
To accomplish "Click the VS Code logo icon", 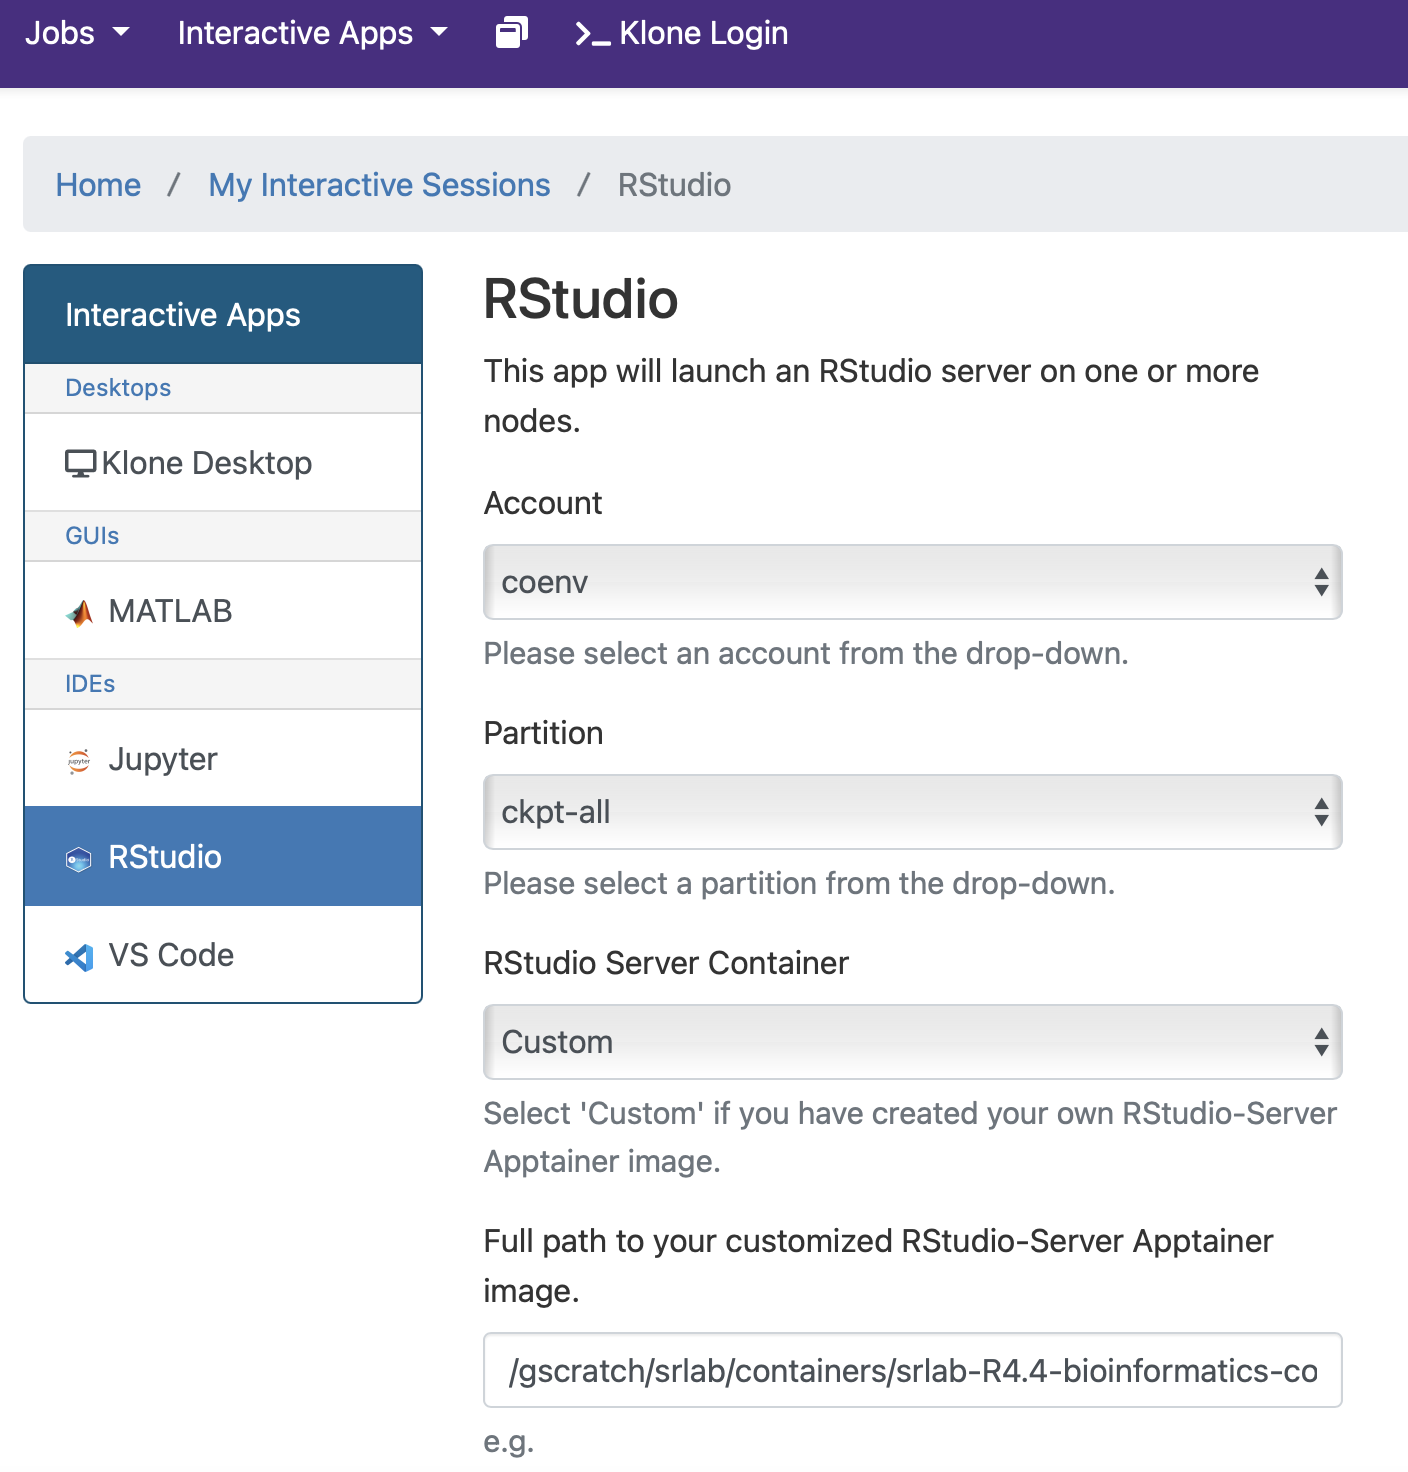I will (79, 957).
